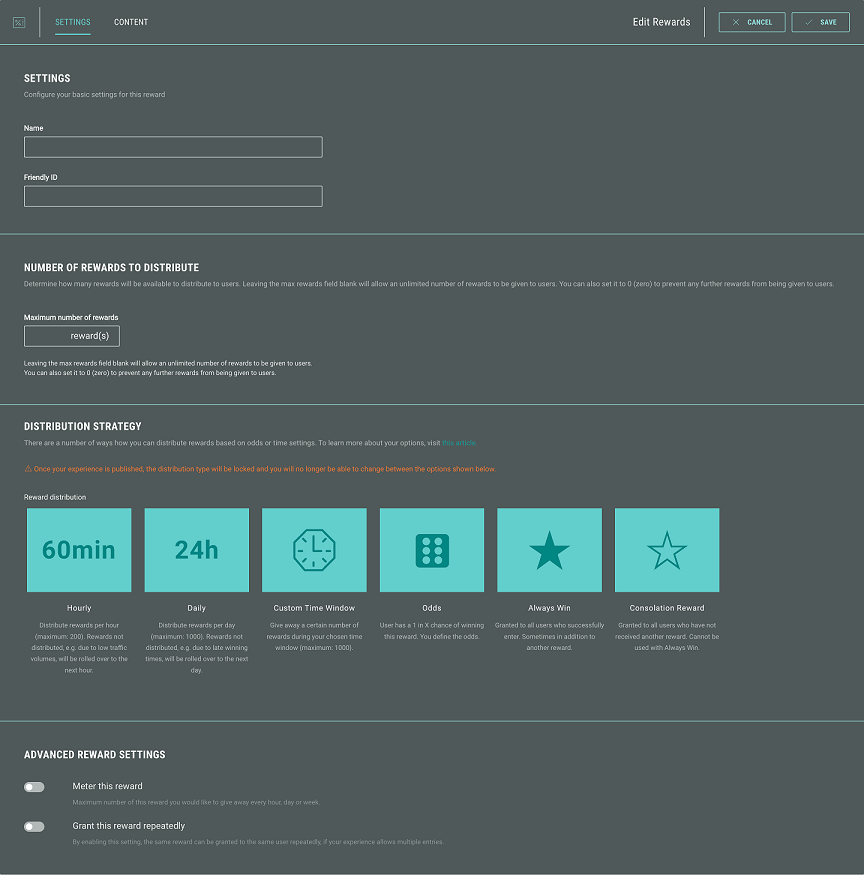Click the X icon on Cancel button

[736, 22]
